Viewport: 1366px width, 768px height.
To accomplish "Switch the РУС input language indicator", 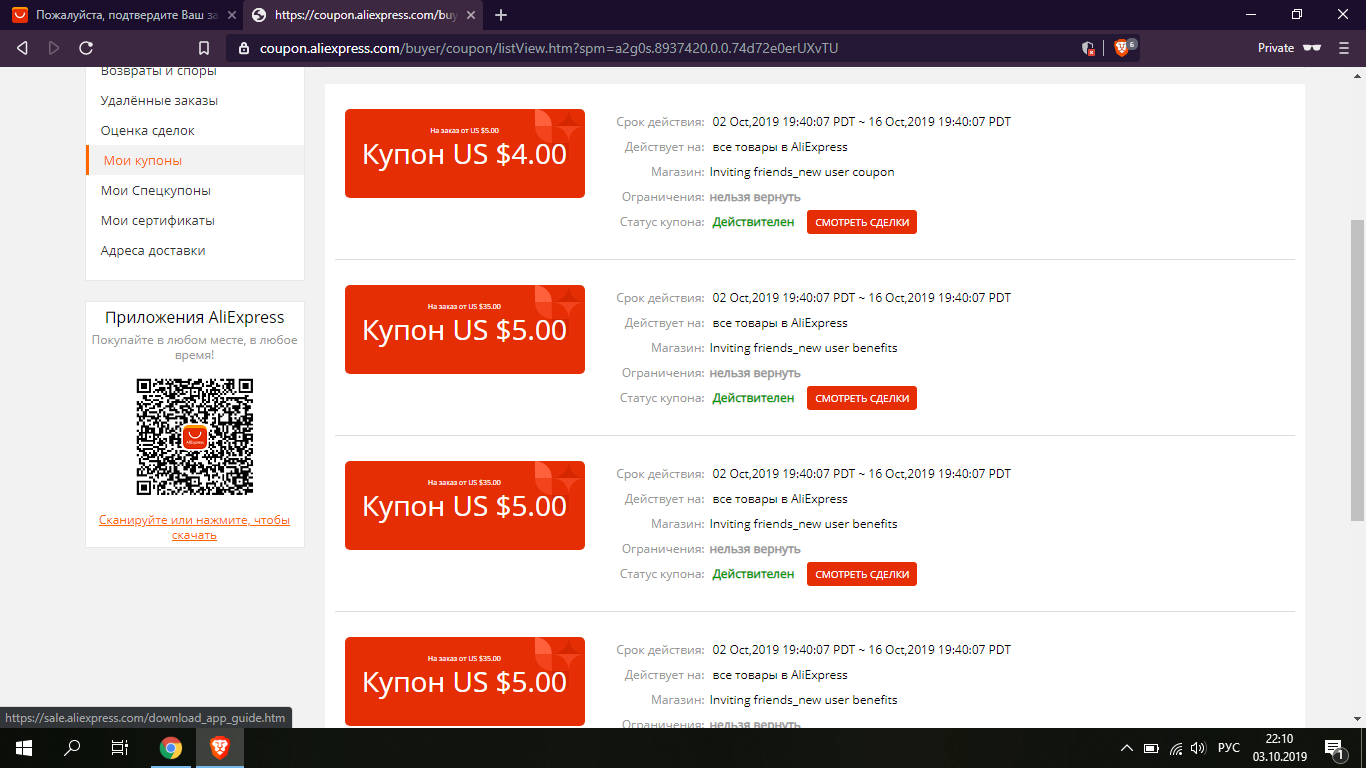I will click(x=1229, y=748).
